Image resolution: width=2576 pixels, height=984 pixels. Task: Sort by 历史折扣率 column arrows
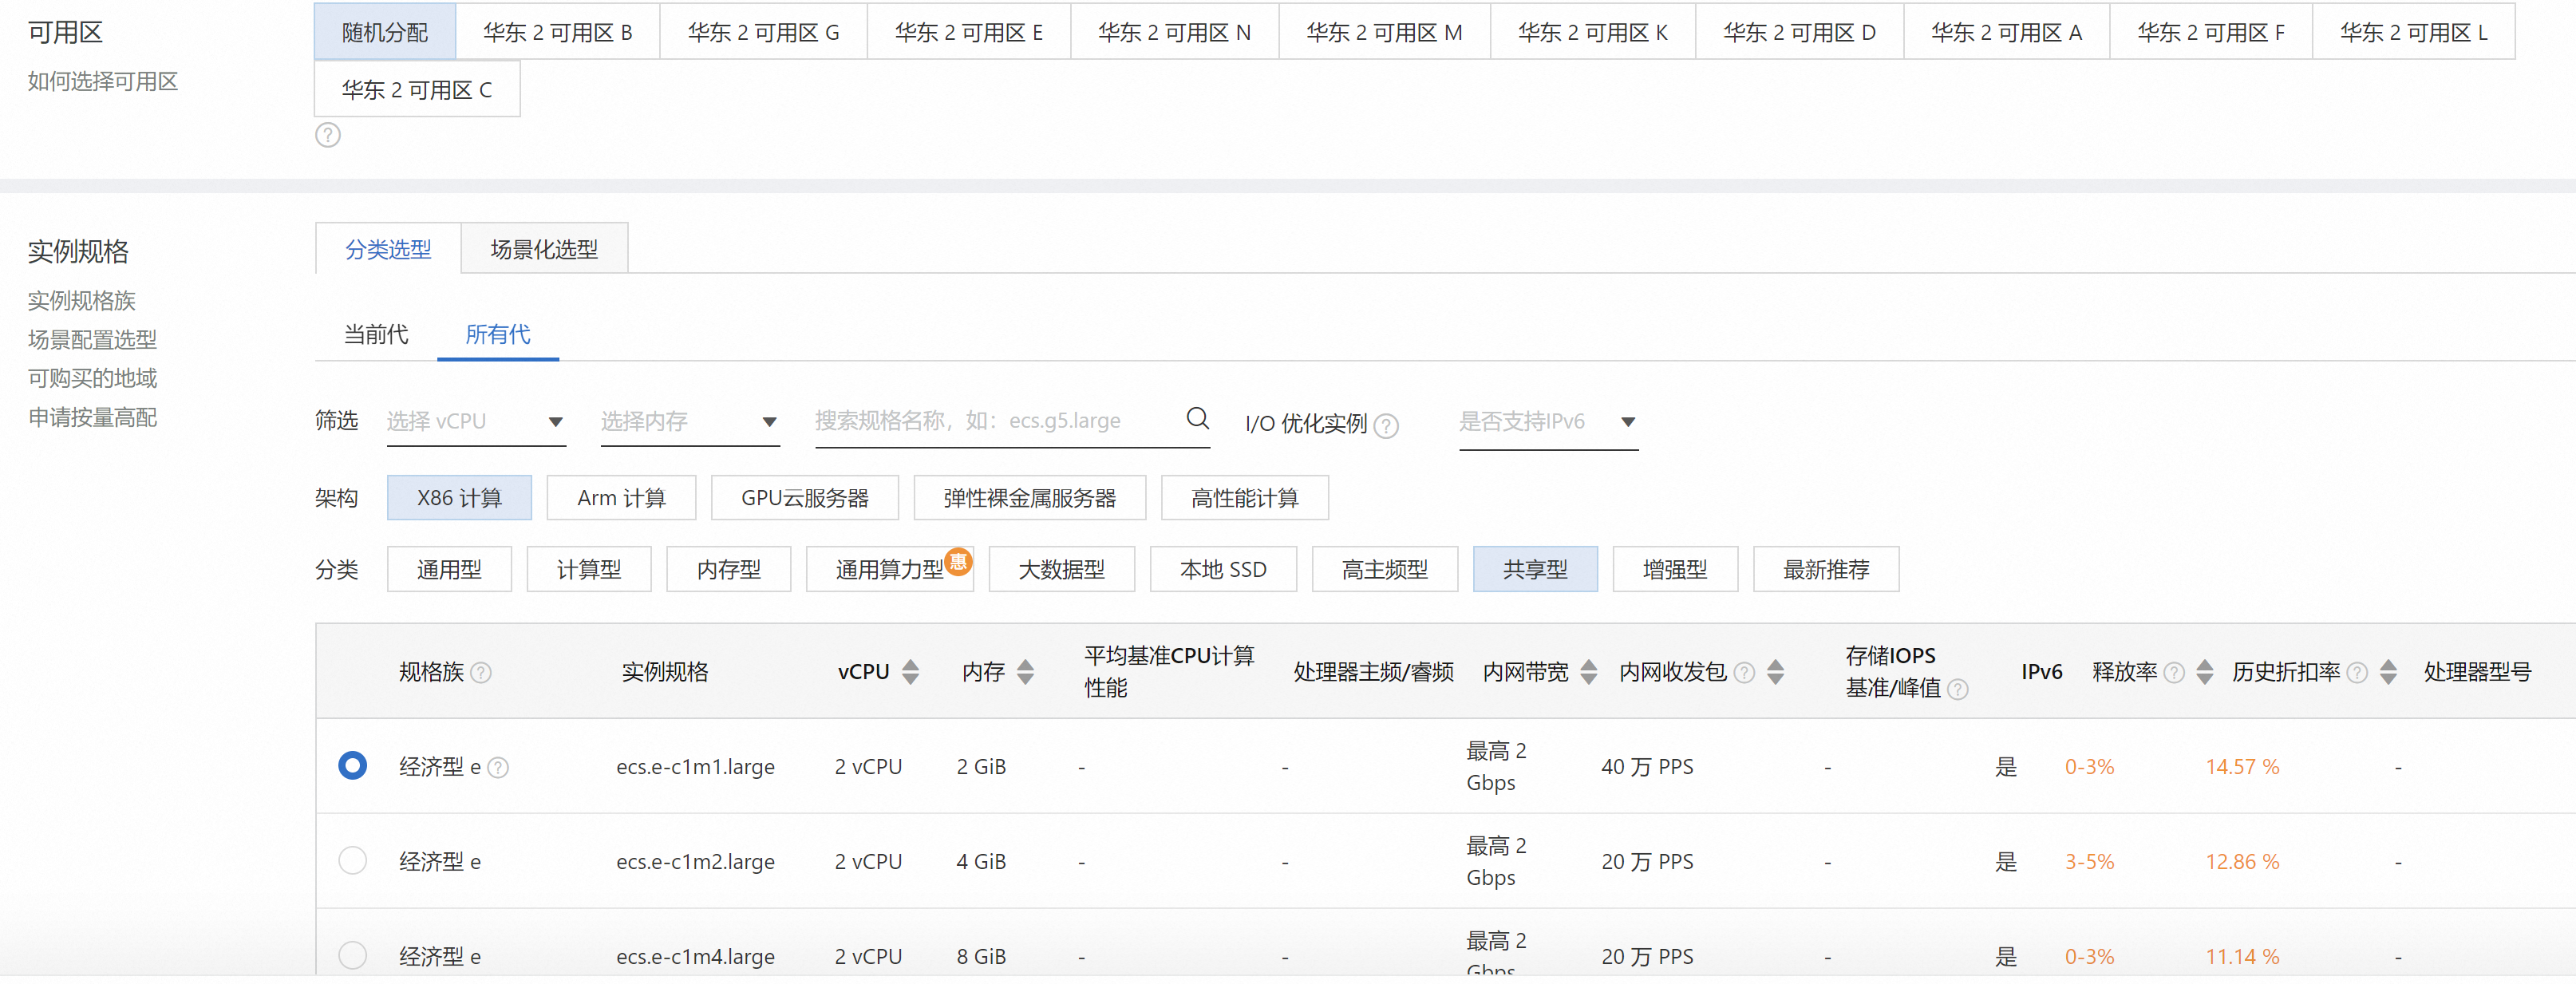pyautogui.click(x=2388, y=672)
